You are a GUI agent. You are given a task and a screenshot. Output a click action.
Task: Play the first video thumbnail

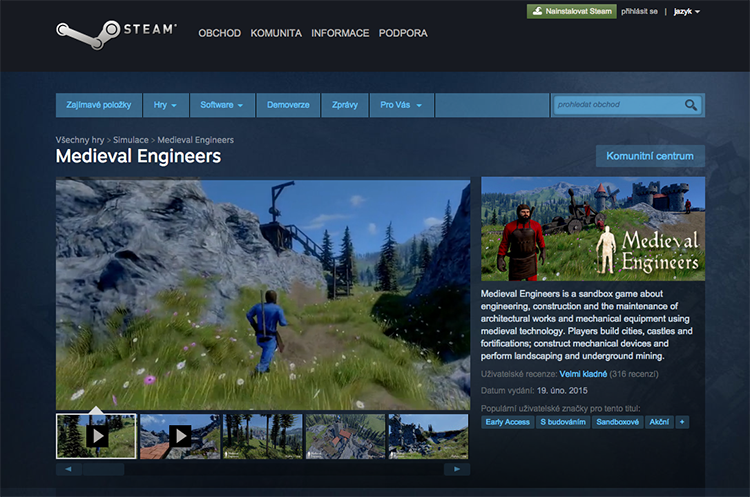tap(97, 436)
